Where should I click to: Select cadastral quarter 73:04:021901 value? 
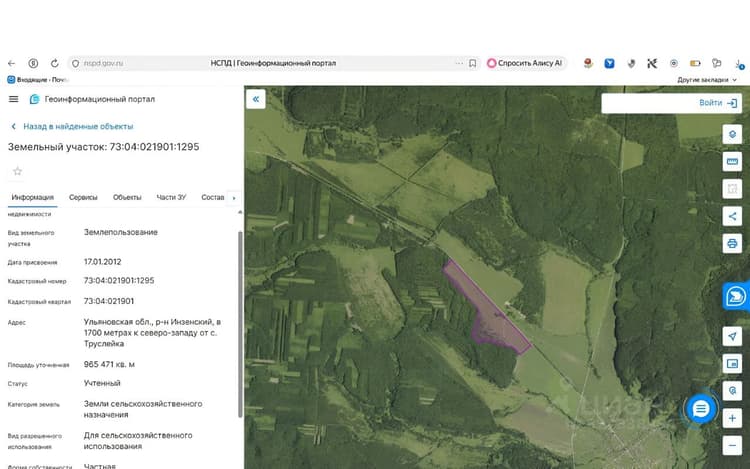coord(109,301)
